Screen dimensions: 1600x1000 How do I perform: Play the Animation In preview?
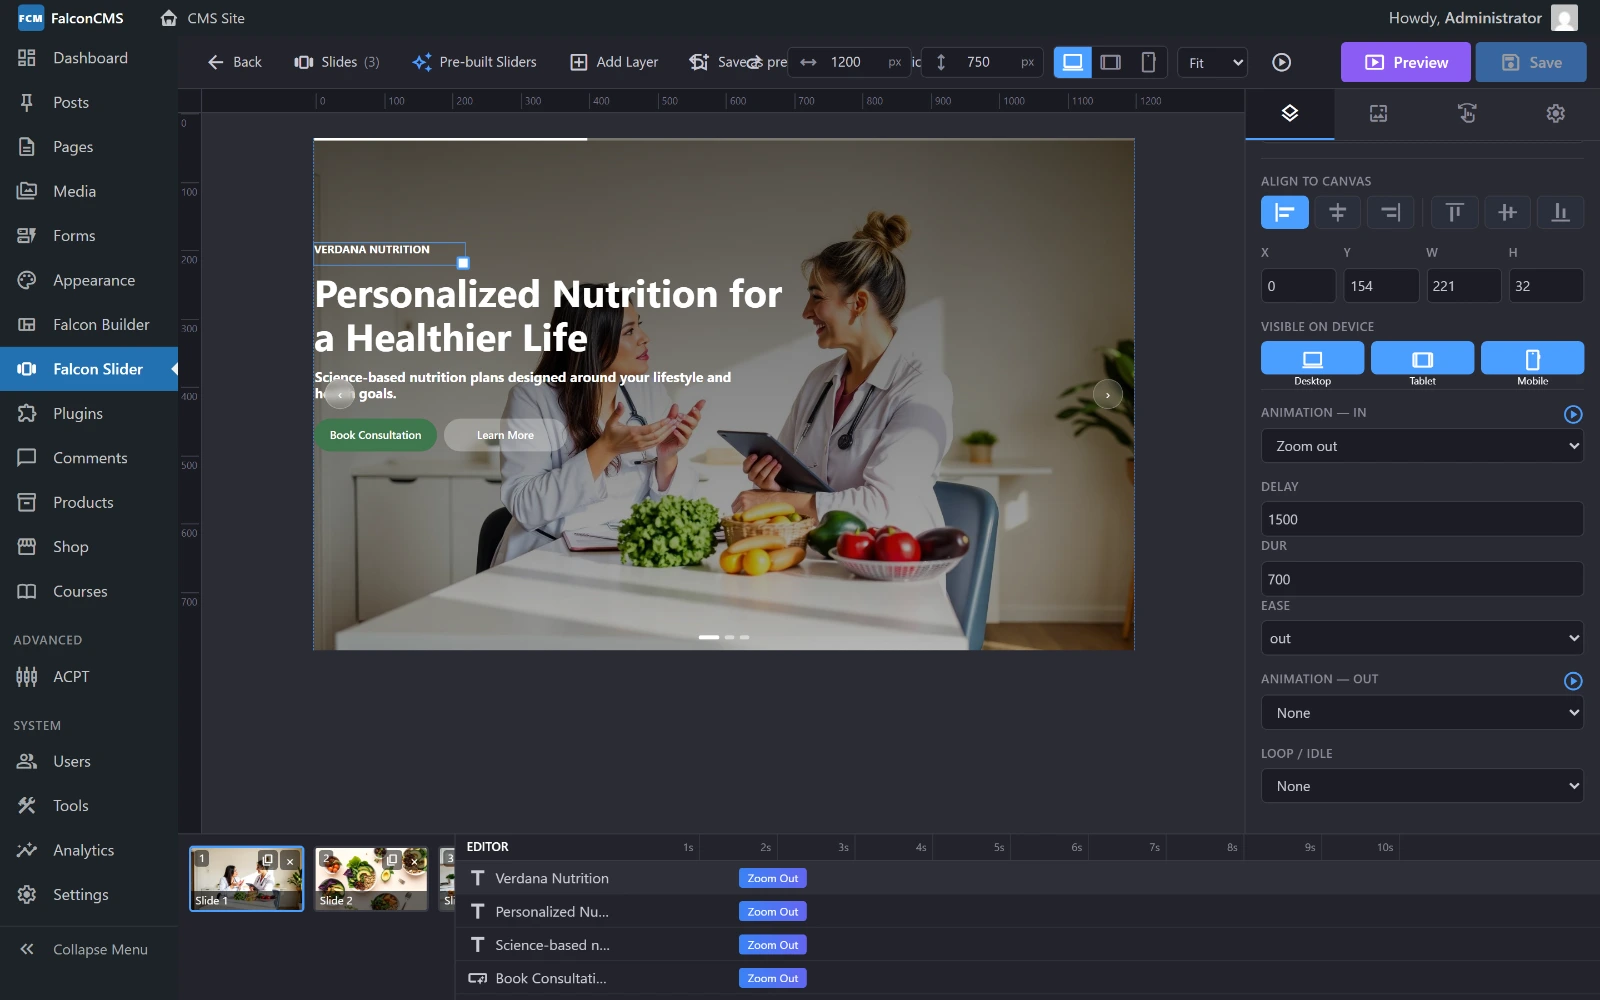pos(1573,414)
